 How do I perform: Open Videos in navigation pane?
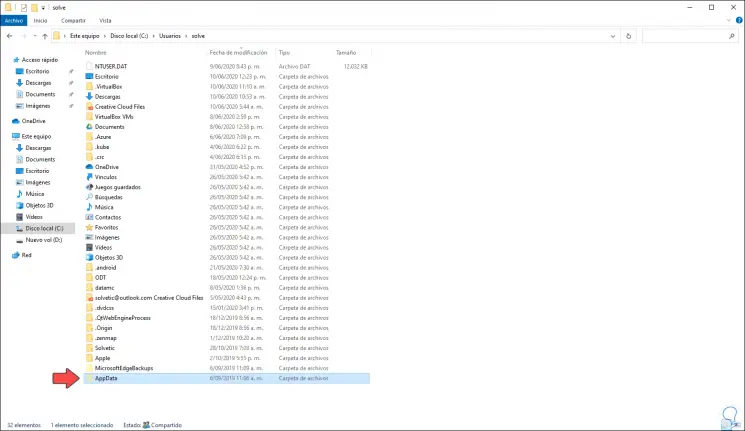coord(34,217)
